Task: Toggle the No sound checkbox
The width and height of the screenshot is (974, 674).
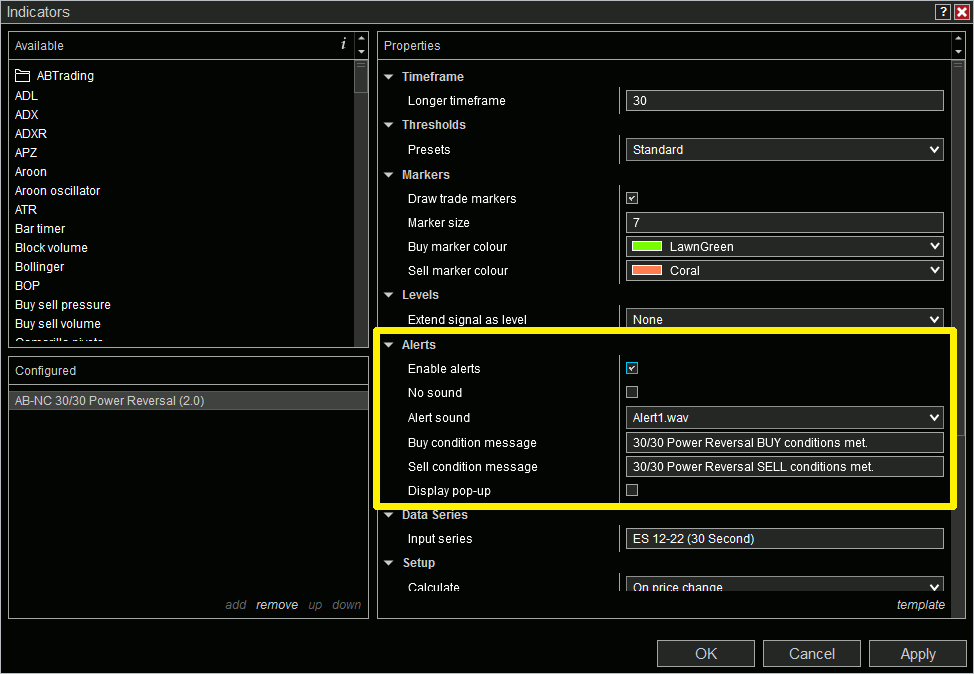Action: (x=631, y=392)
